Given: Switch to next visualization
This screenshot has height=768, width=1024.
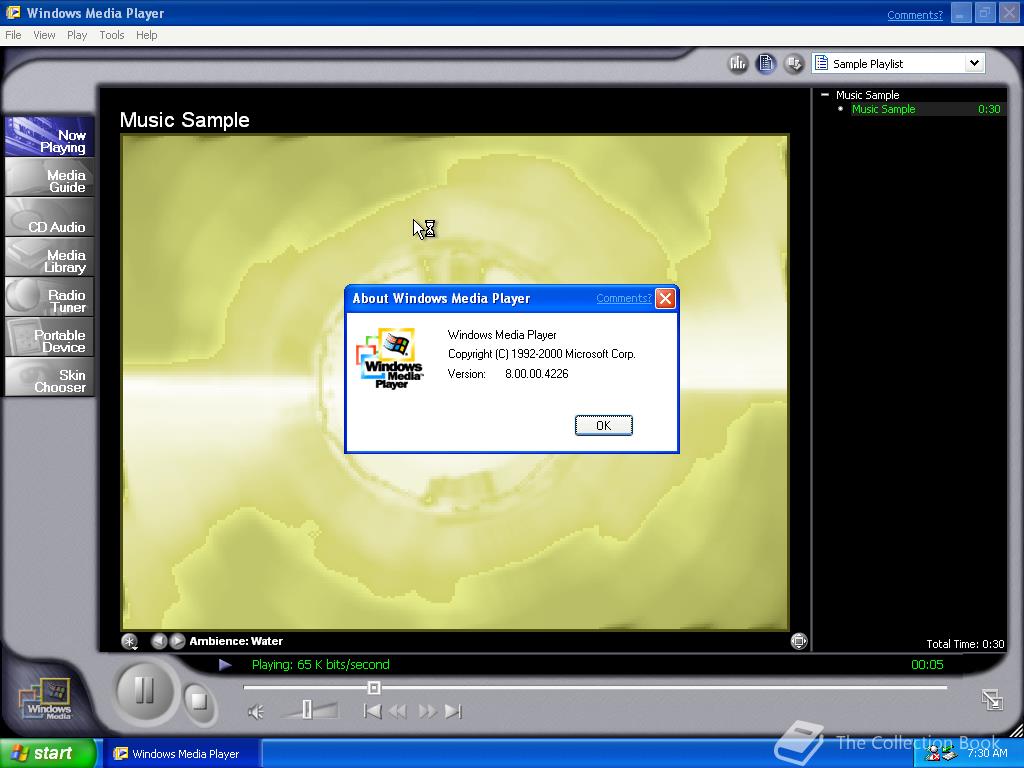Looking at the screenshot, I should 178,641.
